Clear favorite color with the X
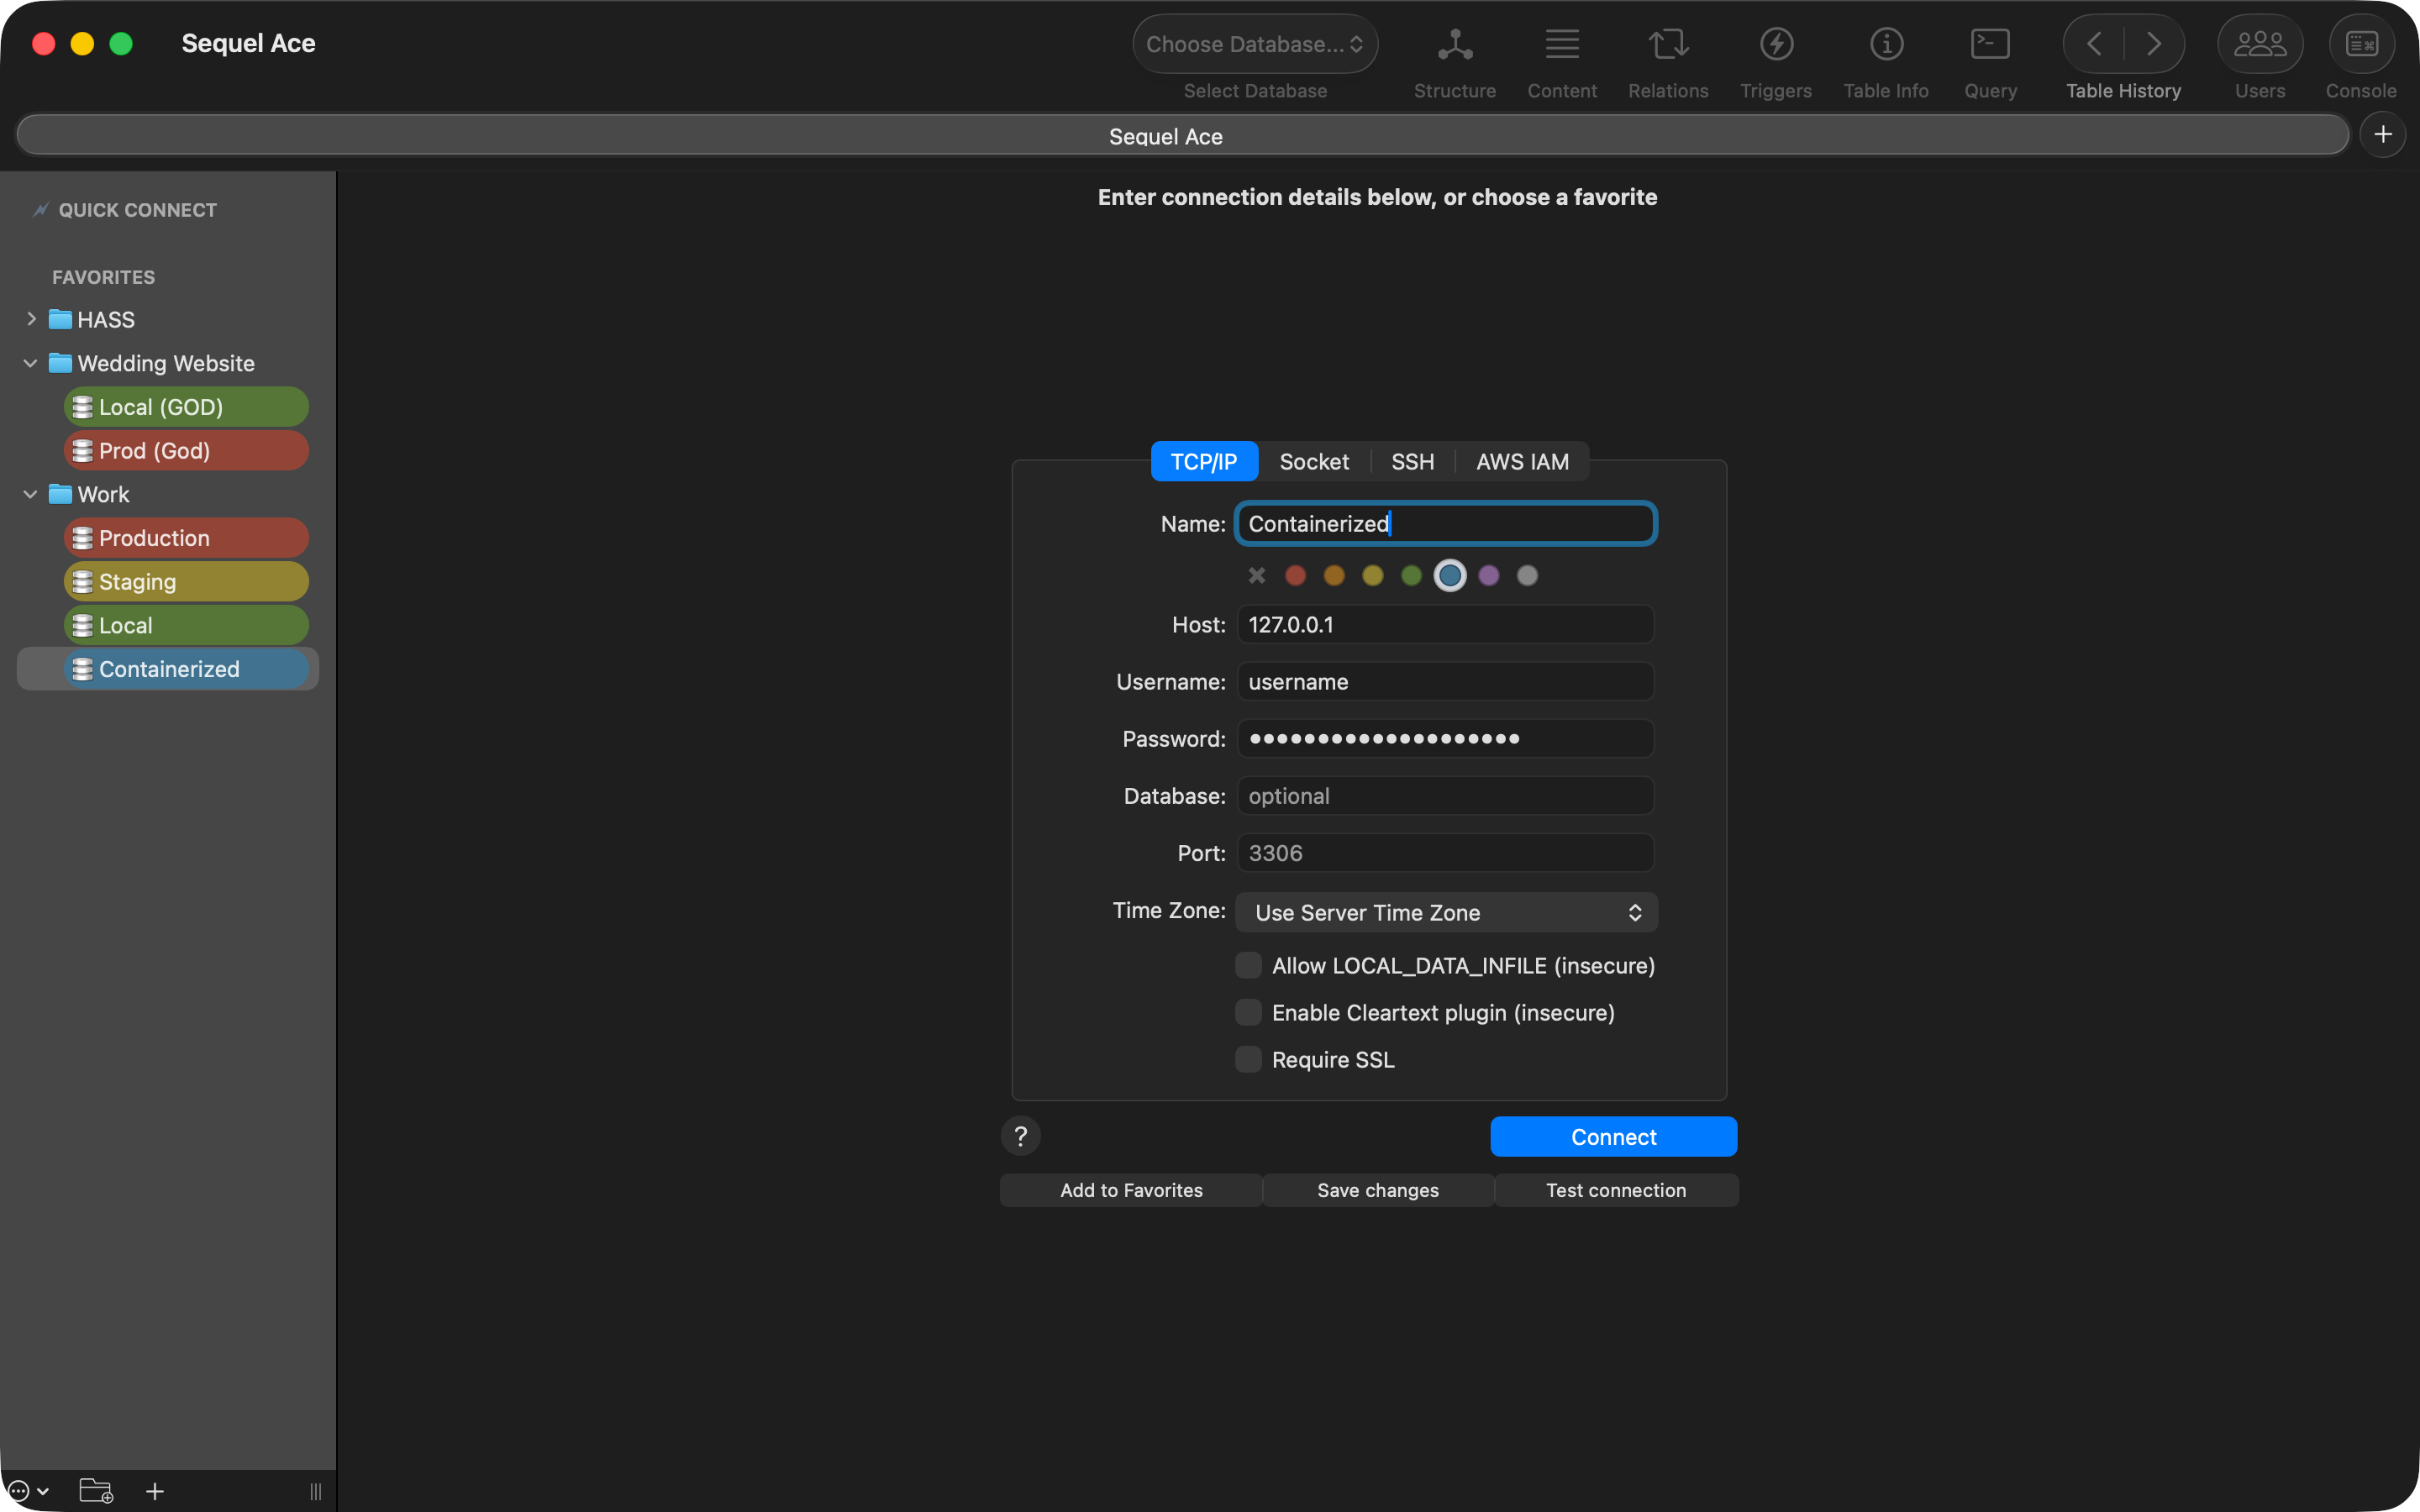The image size is (2420, 1512). click(1257, 575)
